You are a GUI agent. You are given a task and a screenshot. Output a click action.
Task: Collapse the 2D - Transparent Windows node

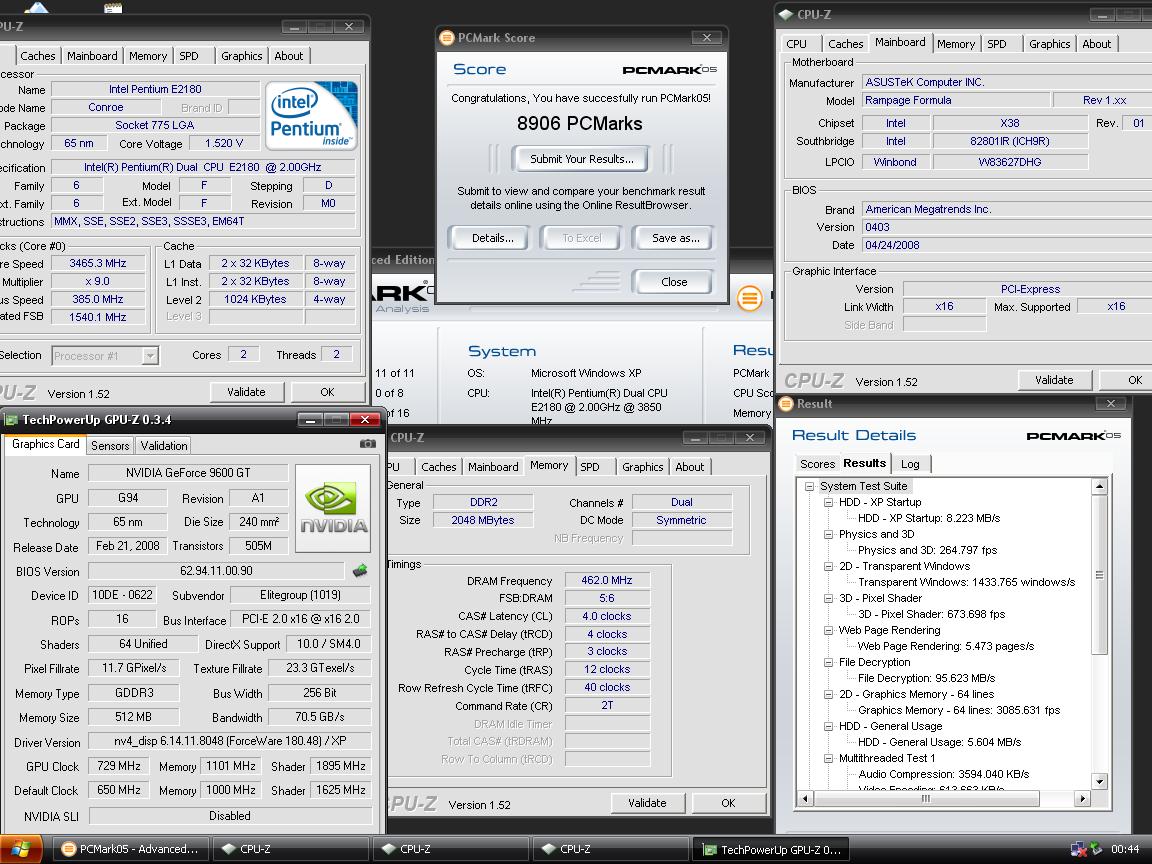828,566
